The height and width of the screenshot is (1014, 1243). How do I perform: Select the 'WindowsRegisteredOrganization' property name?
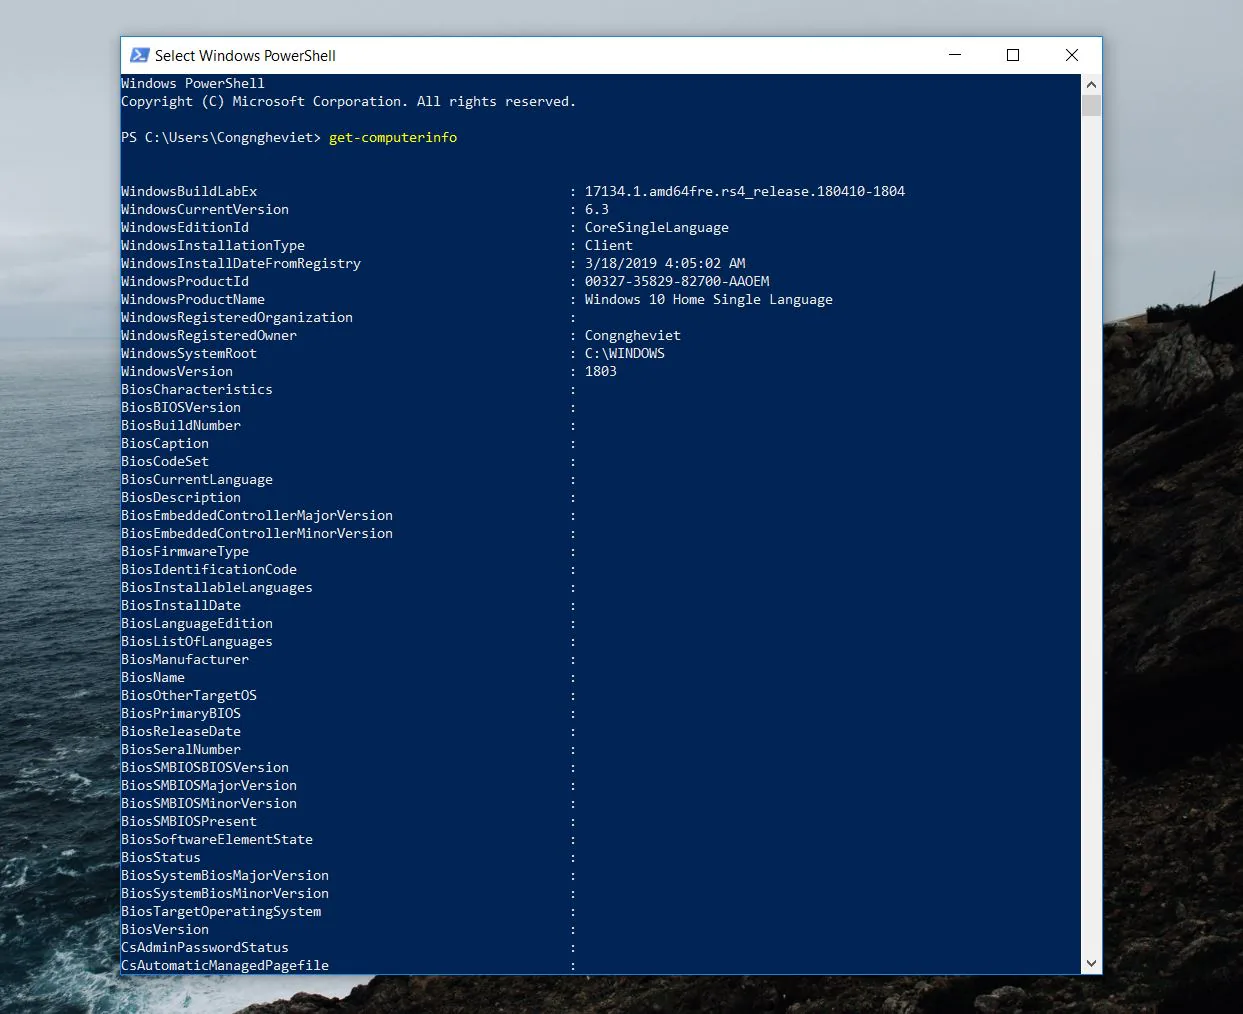(x=237, y=318)
